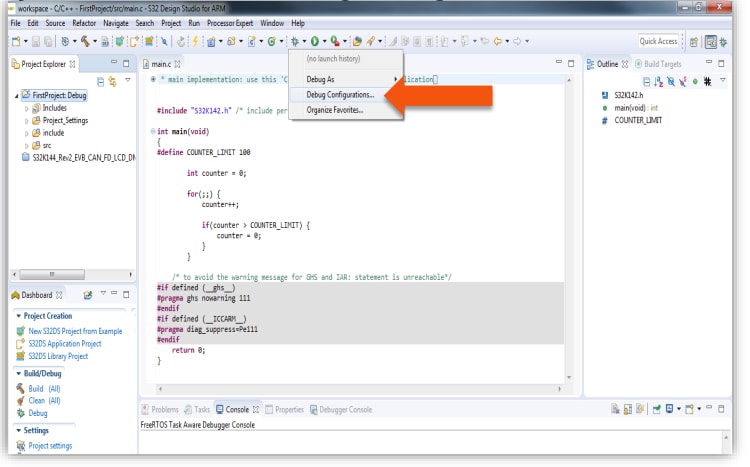Open the Project Explorer view menu dropdown
The width and height of the screenshot is (750, 467).
127,81
